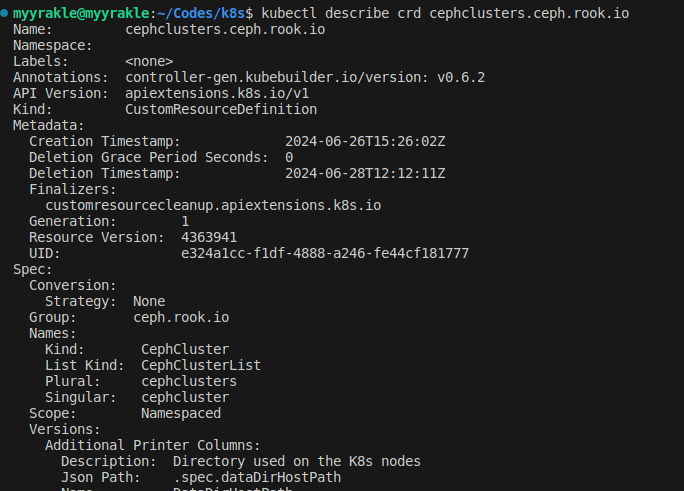Click the Scope value Namespaced

(x=181, y=413)
